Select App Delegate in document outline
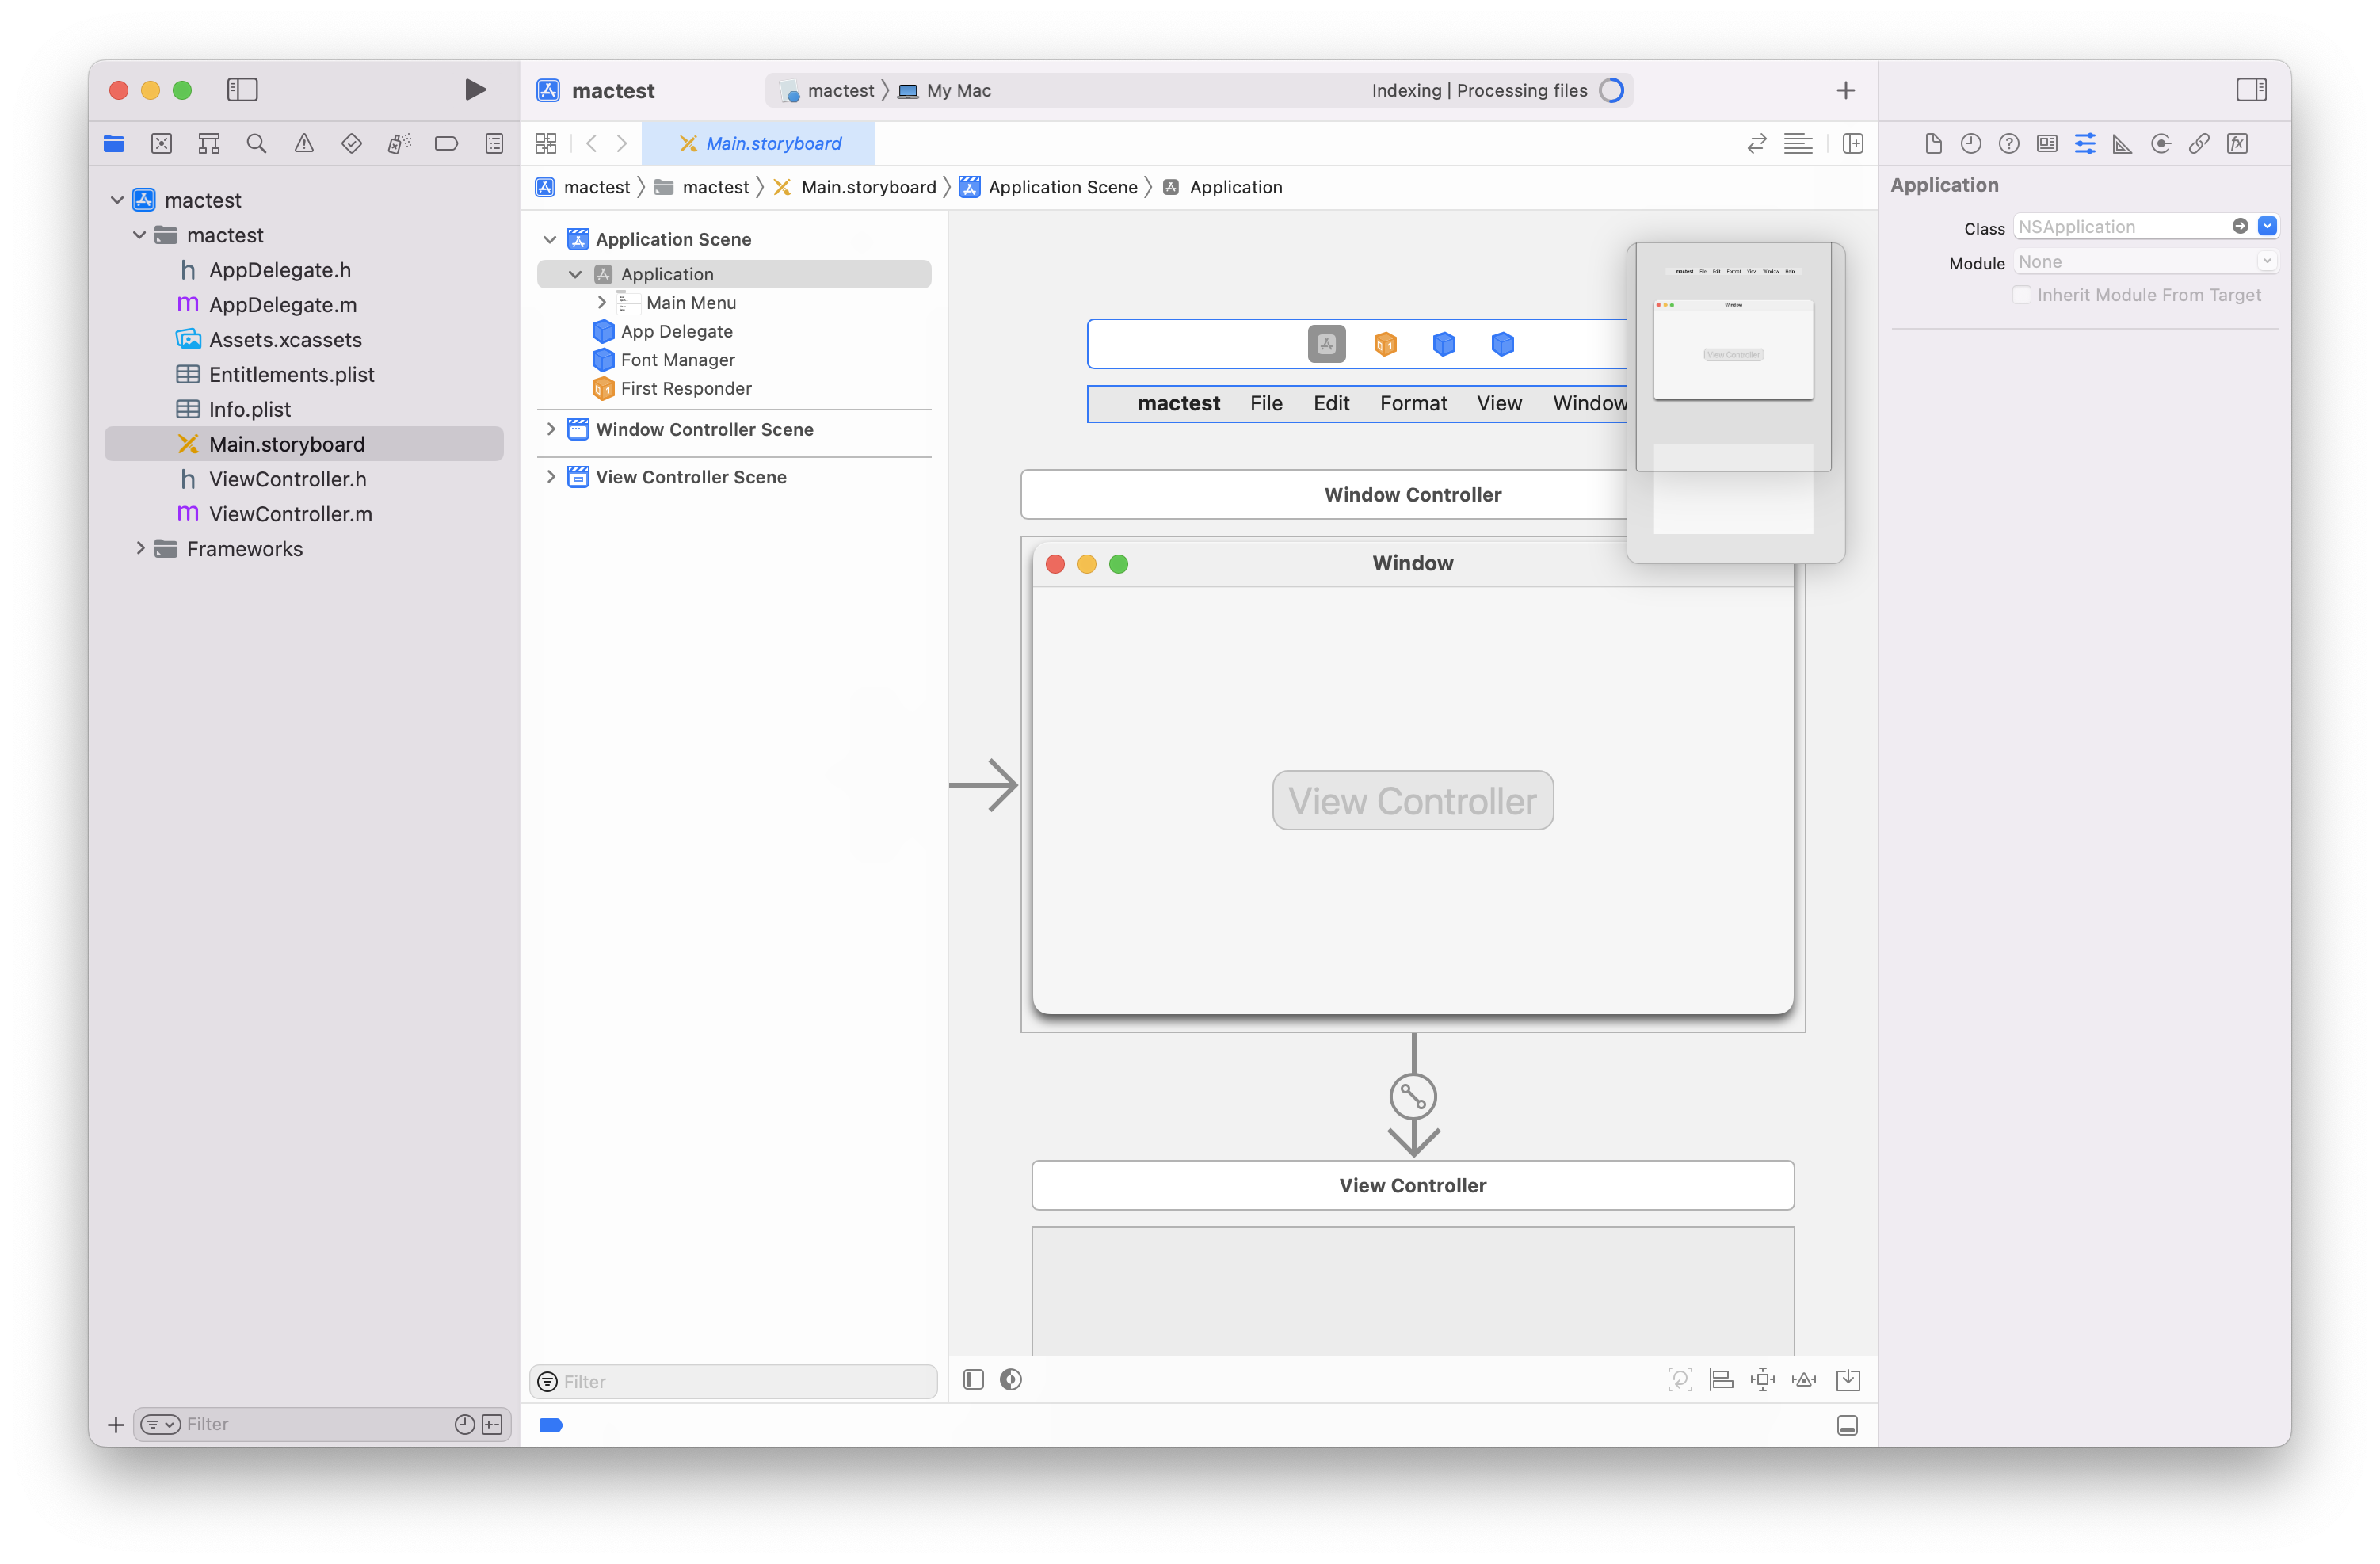The width and height of the screenshot is (2380, 1564). click(x=676, y=331)
